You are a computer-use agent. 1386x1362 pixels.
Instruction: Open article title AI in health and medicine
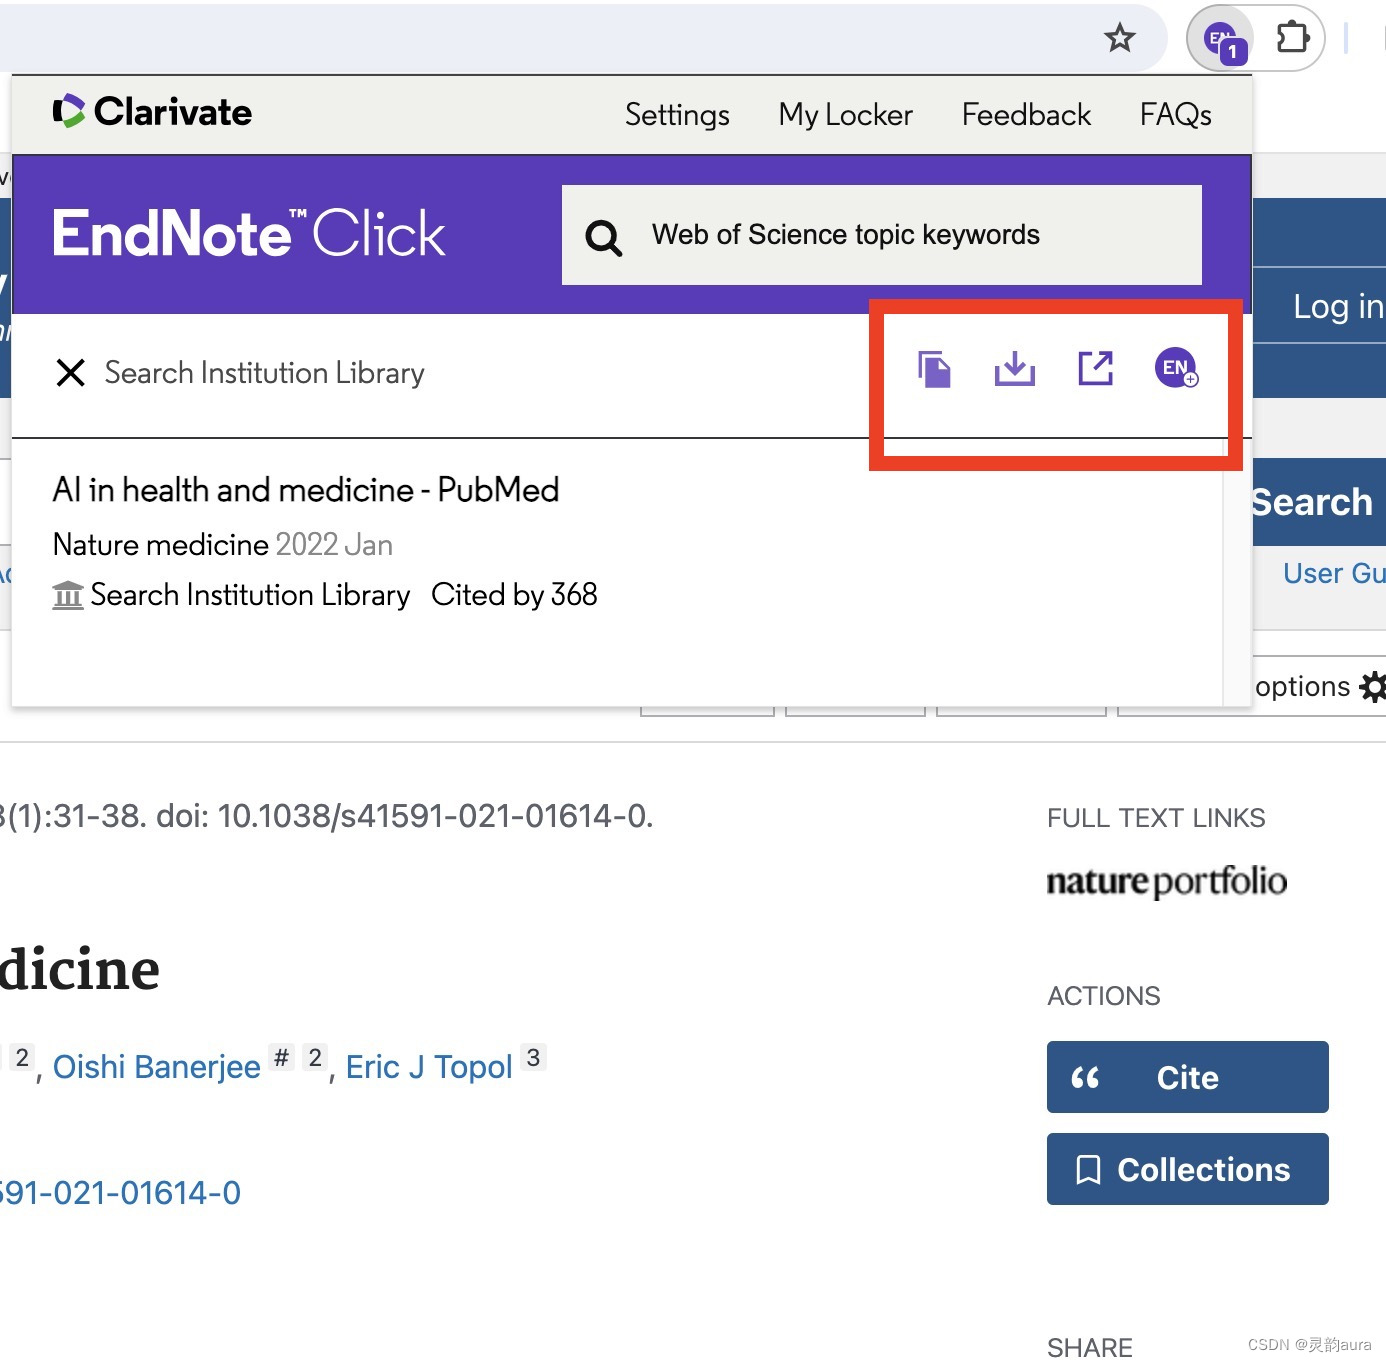click(x=306, y=490)
